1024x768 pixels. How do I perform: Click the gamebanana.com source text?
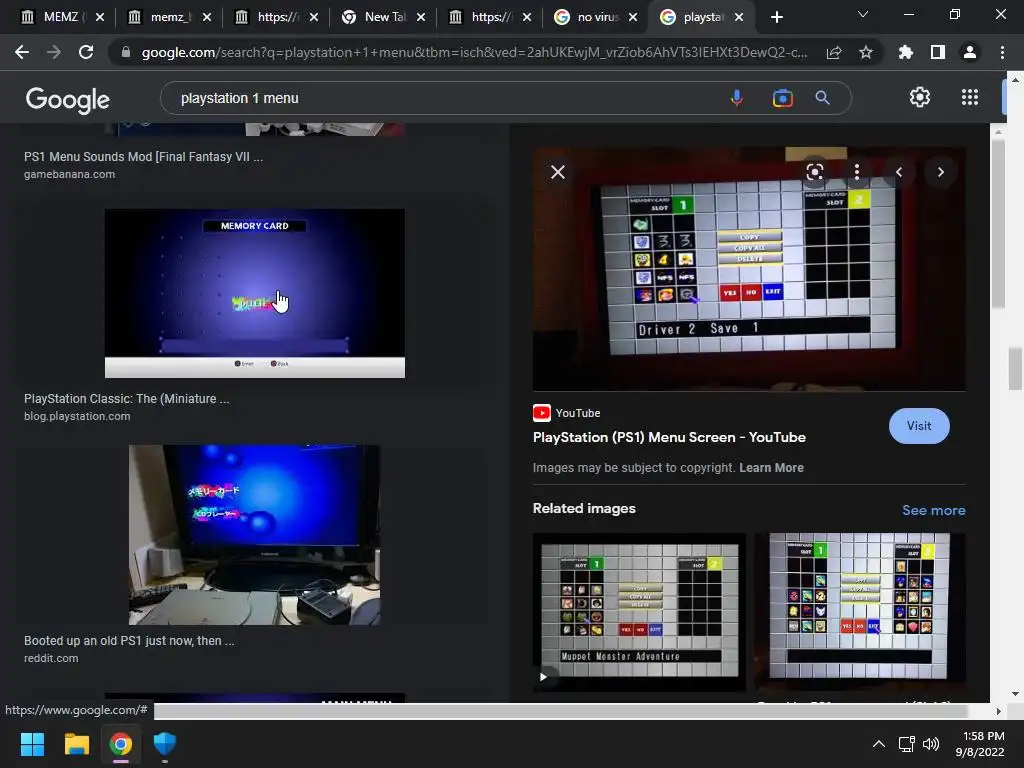point(69,174)
